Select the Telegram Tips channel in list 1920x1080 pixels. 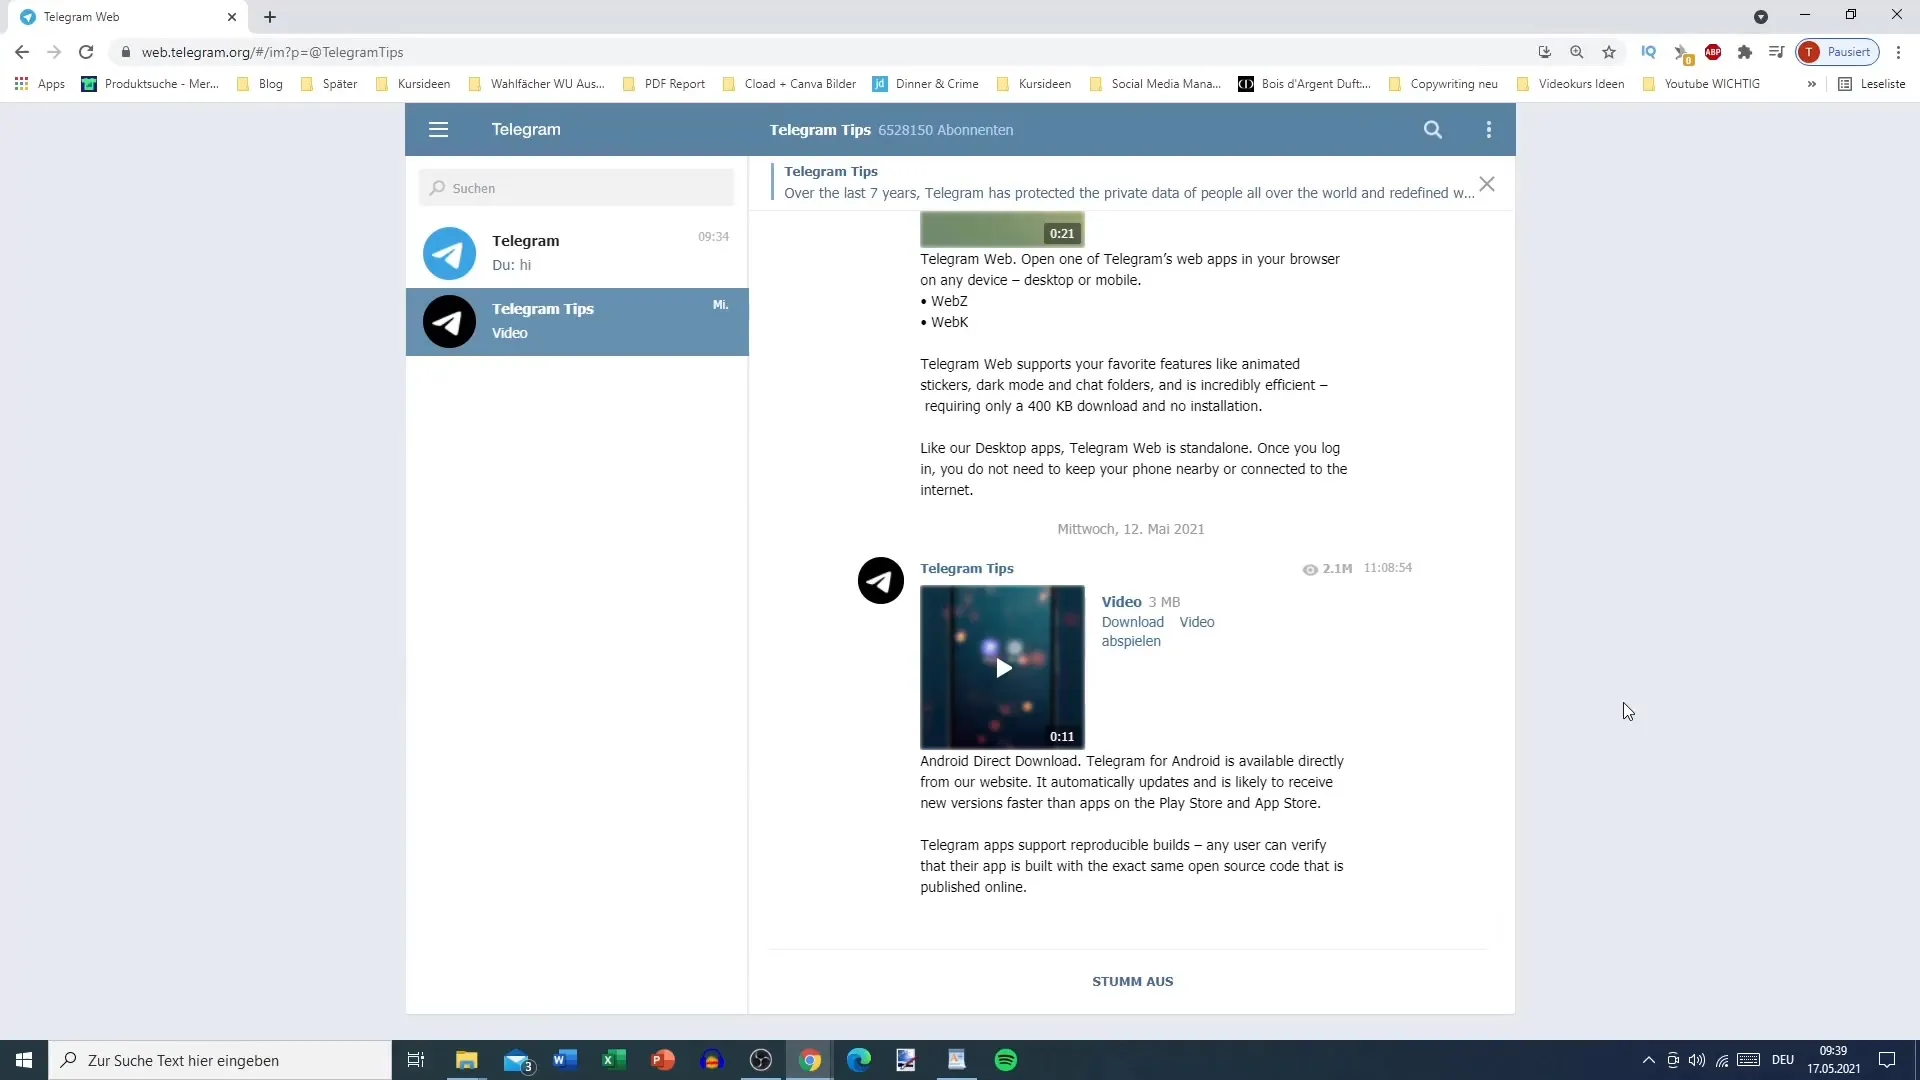(x=577, y=322)
